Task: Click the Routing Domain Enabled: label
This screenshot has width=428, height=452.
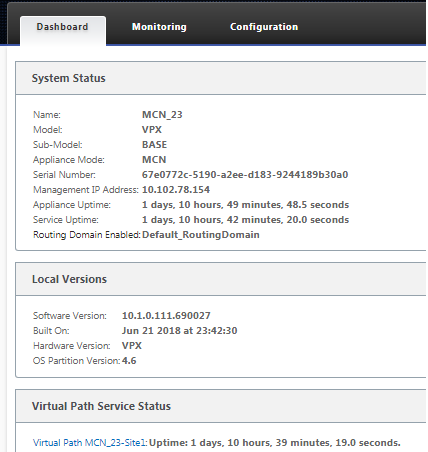Action: point(87,235)
